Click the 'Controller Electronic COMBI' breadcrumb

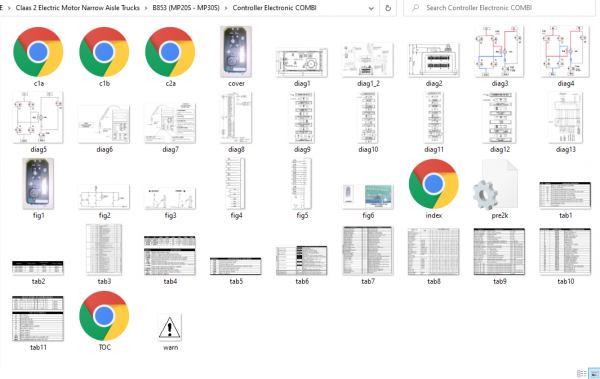tap(274, 8)
